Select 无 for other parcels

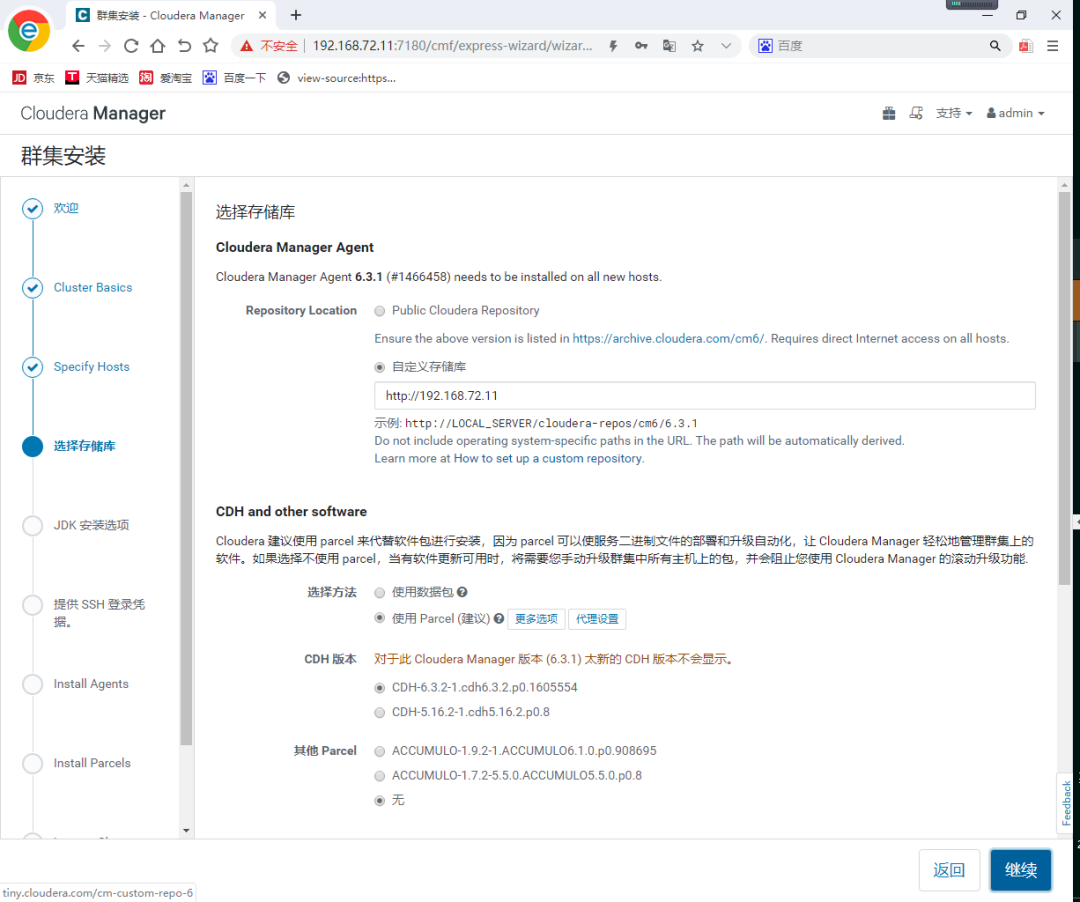380,801
